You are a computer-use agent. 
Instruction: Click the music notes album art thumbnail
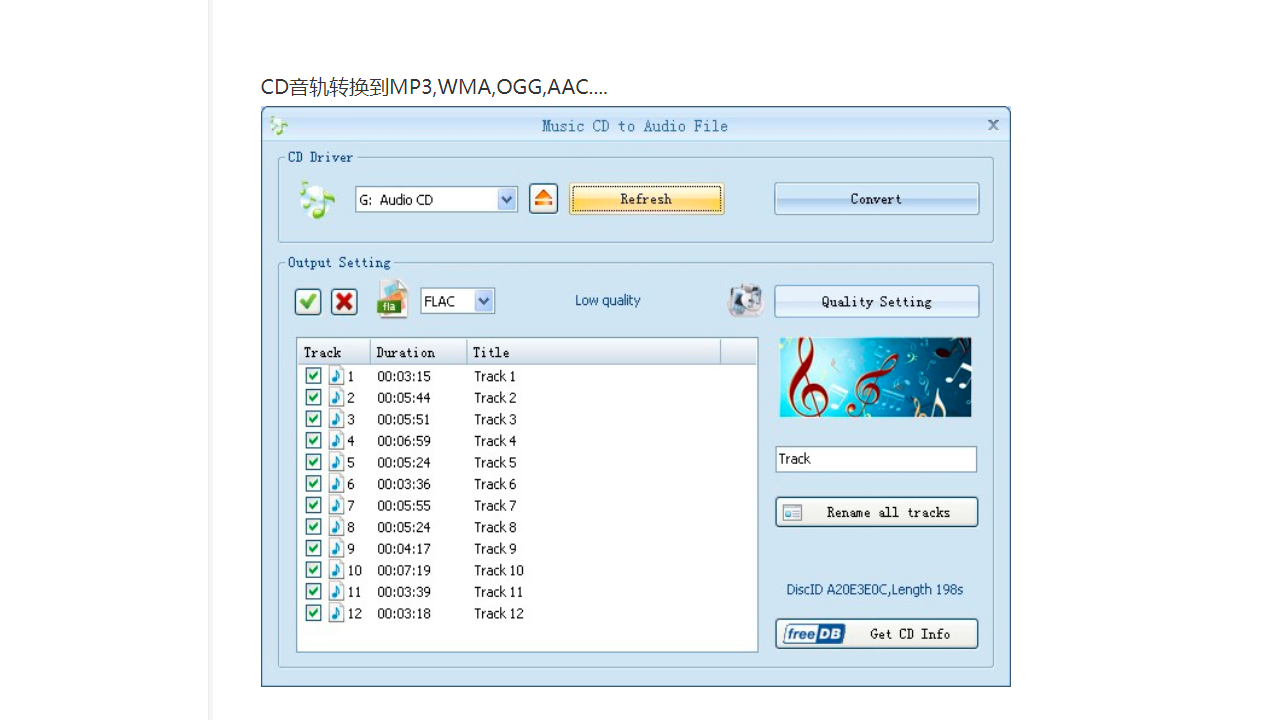coord(875,377)
